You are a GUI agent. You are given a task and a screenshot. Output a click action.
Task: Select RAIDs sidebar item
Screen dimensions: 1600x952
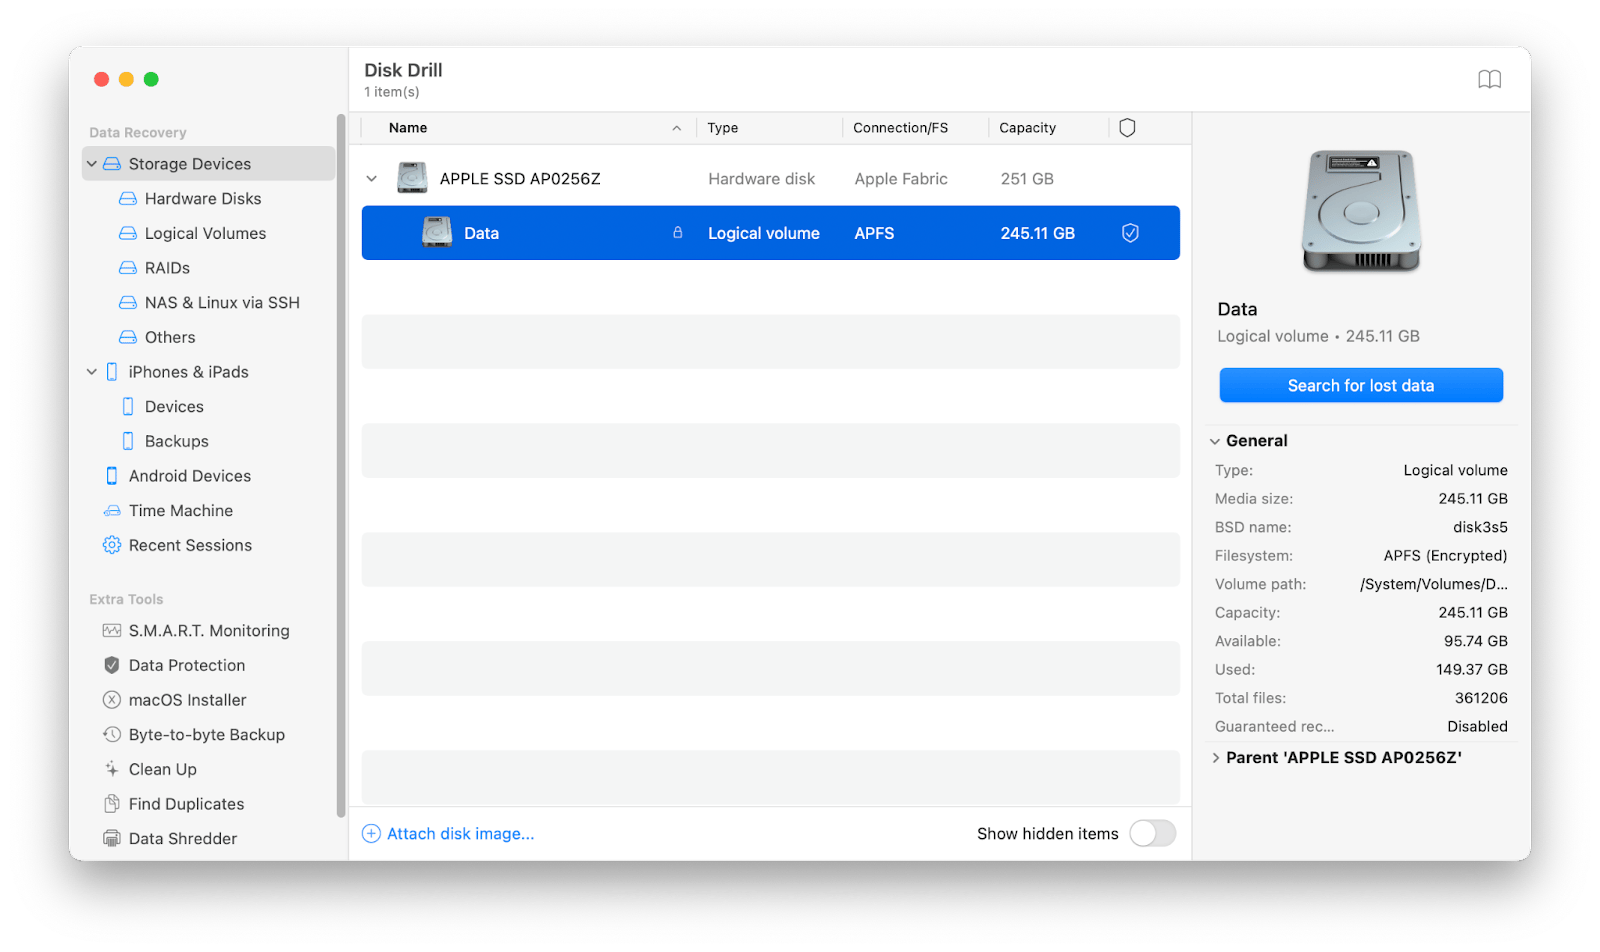coord(167,268)
